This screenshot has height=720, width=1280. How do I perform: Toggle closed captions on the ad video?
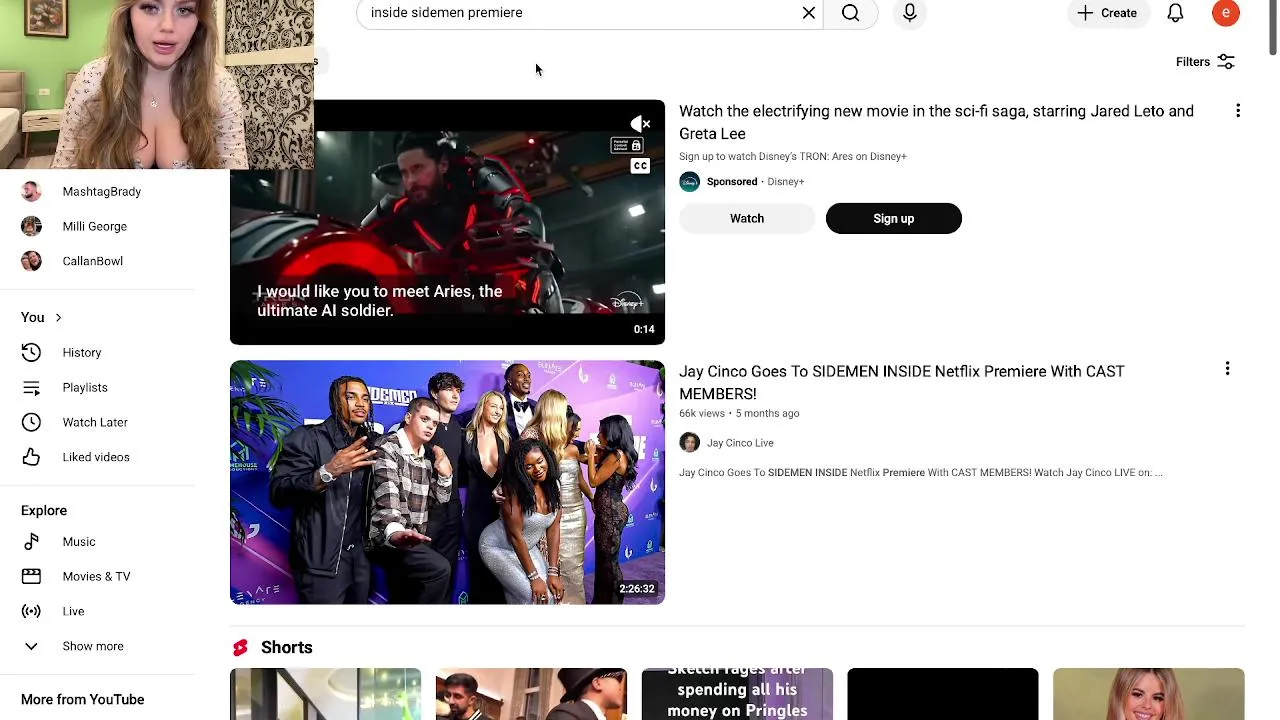tap(640, 166)
